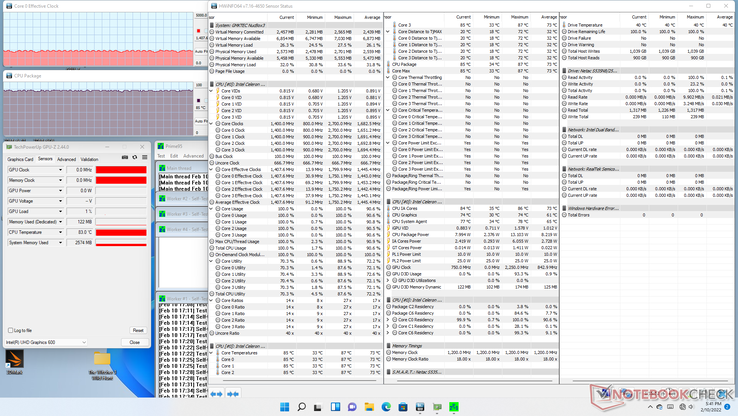Collapse the Core Ratios group
Image resolution: width=738 pixels, height=416 pixels.
tap(212, 300)
